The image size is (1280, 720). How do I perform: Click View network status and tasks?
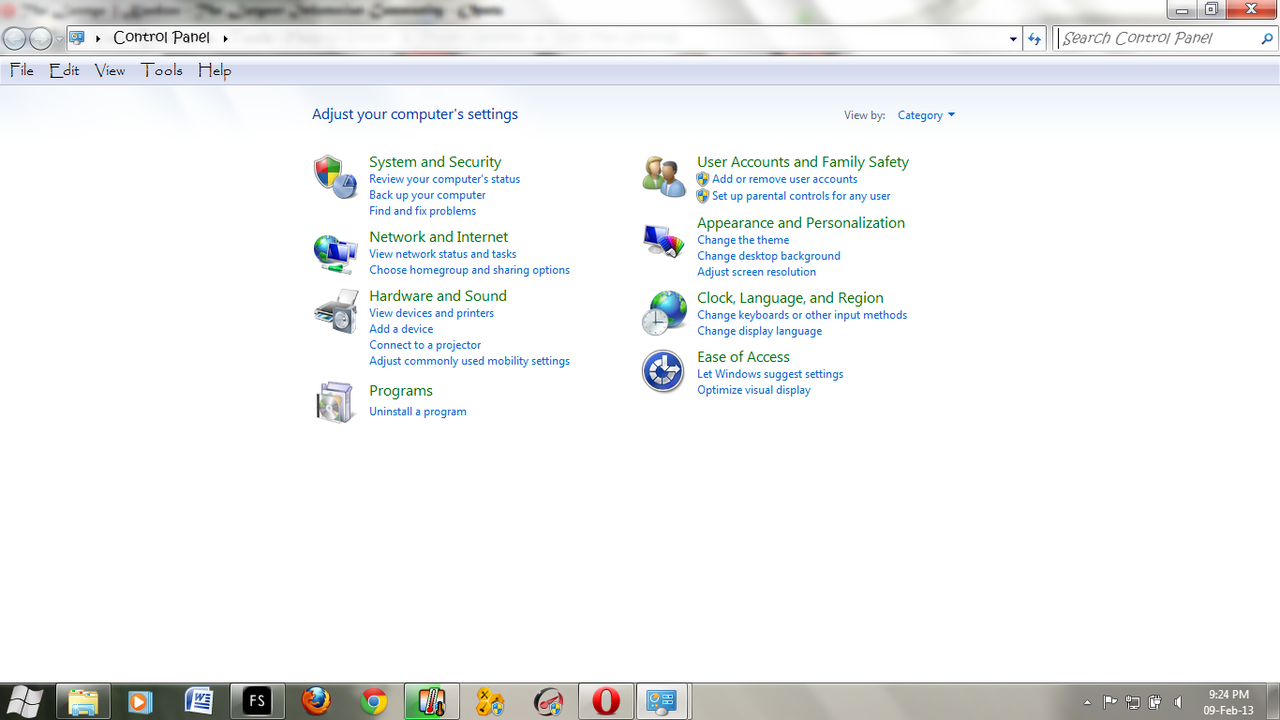pyautogui.click(x=442, y=254)
